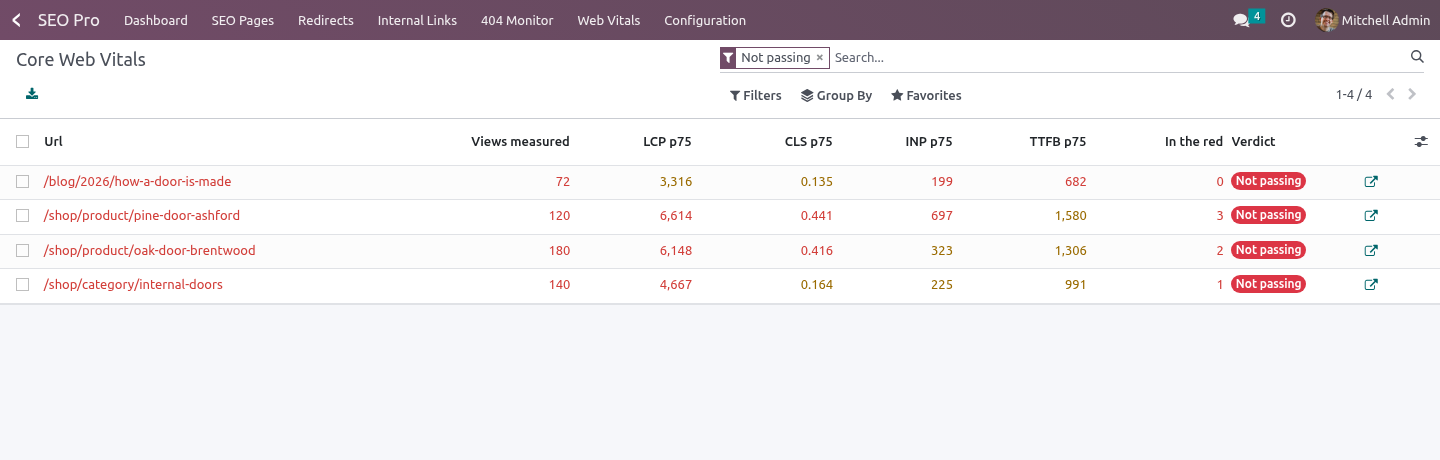Viewport: 1440px width, 460px height.
Task: Click the Core Web Vitals heading
Action: point(81,60)
